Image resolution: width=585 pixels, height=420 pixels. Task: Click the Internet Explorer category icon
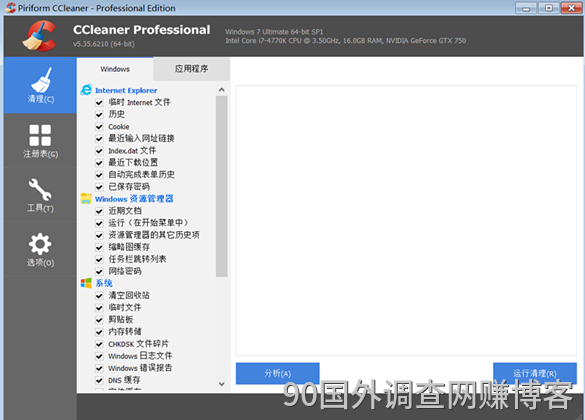point(86,90)
